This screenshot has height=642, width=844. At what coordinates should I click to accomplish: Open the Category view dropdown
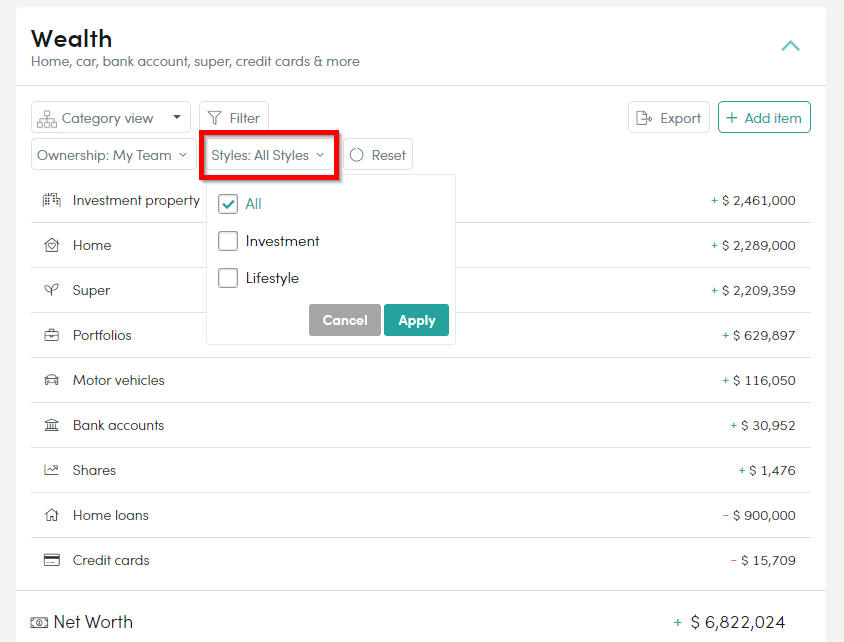[111, 117]
